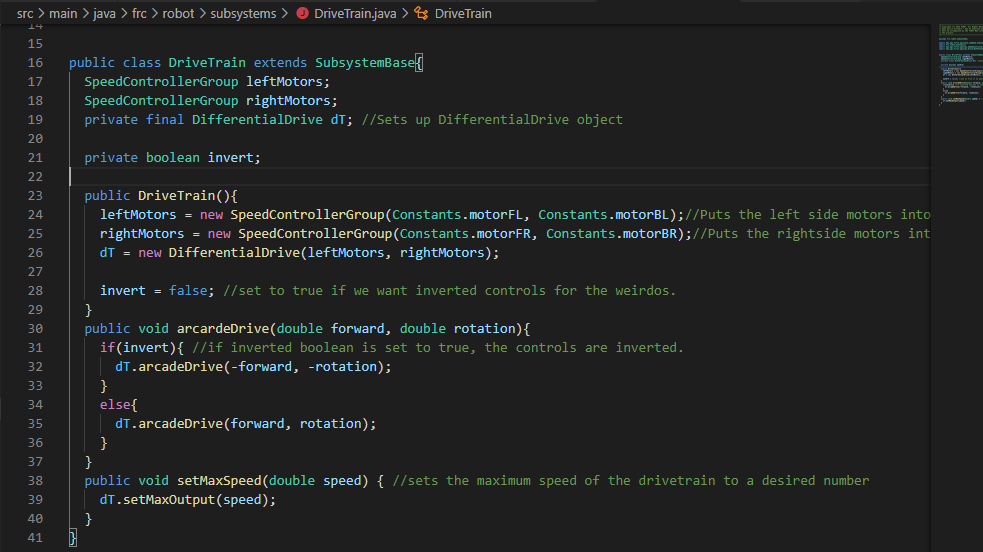Click 'dT.arcadeDrive(-forward, -rotation)' call
Image resolution: width=983 pixels, height=552 pixels.
[x=249, y=367]
